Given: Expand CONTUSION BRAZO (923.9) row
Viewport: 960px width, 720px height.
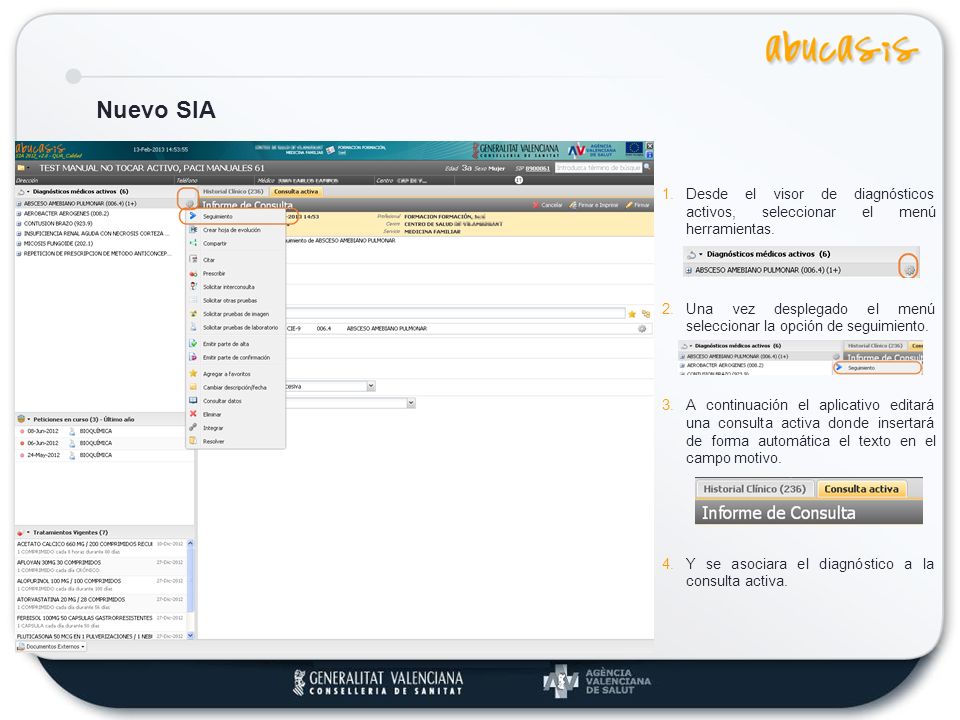Looking at the screenshot, I should [x=19, y=223].
